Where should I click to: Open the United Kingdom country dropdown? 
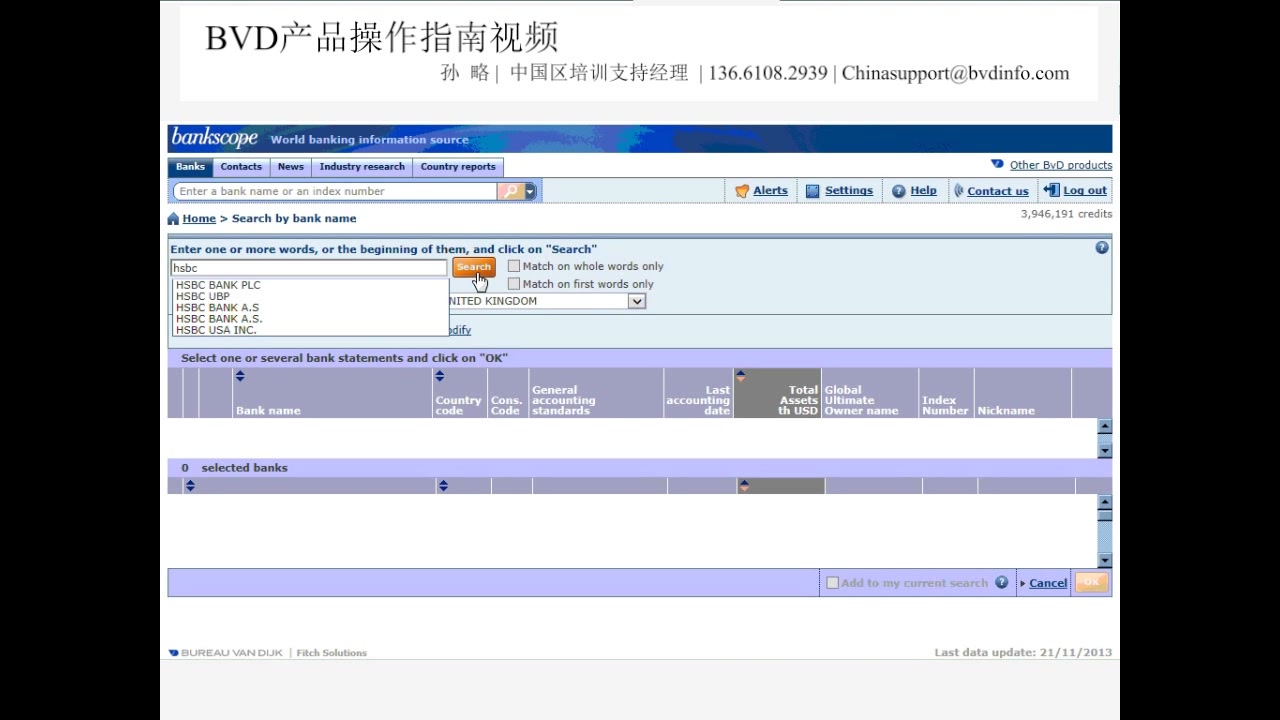[637, 301]
